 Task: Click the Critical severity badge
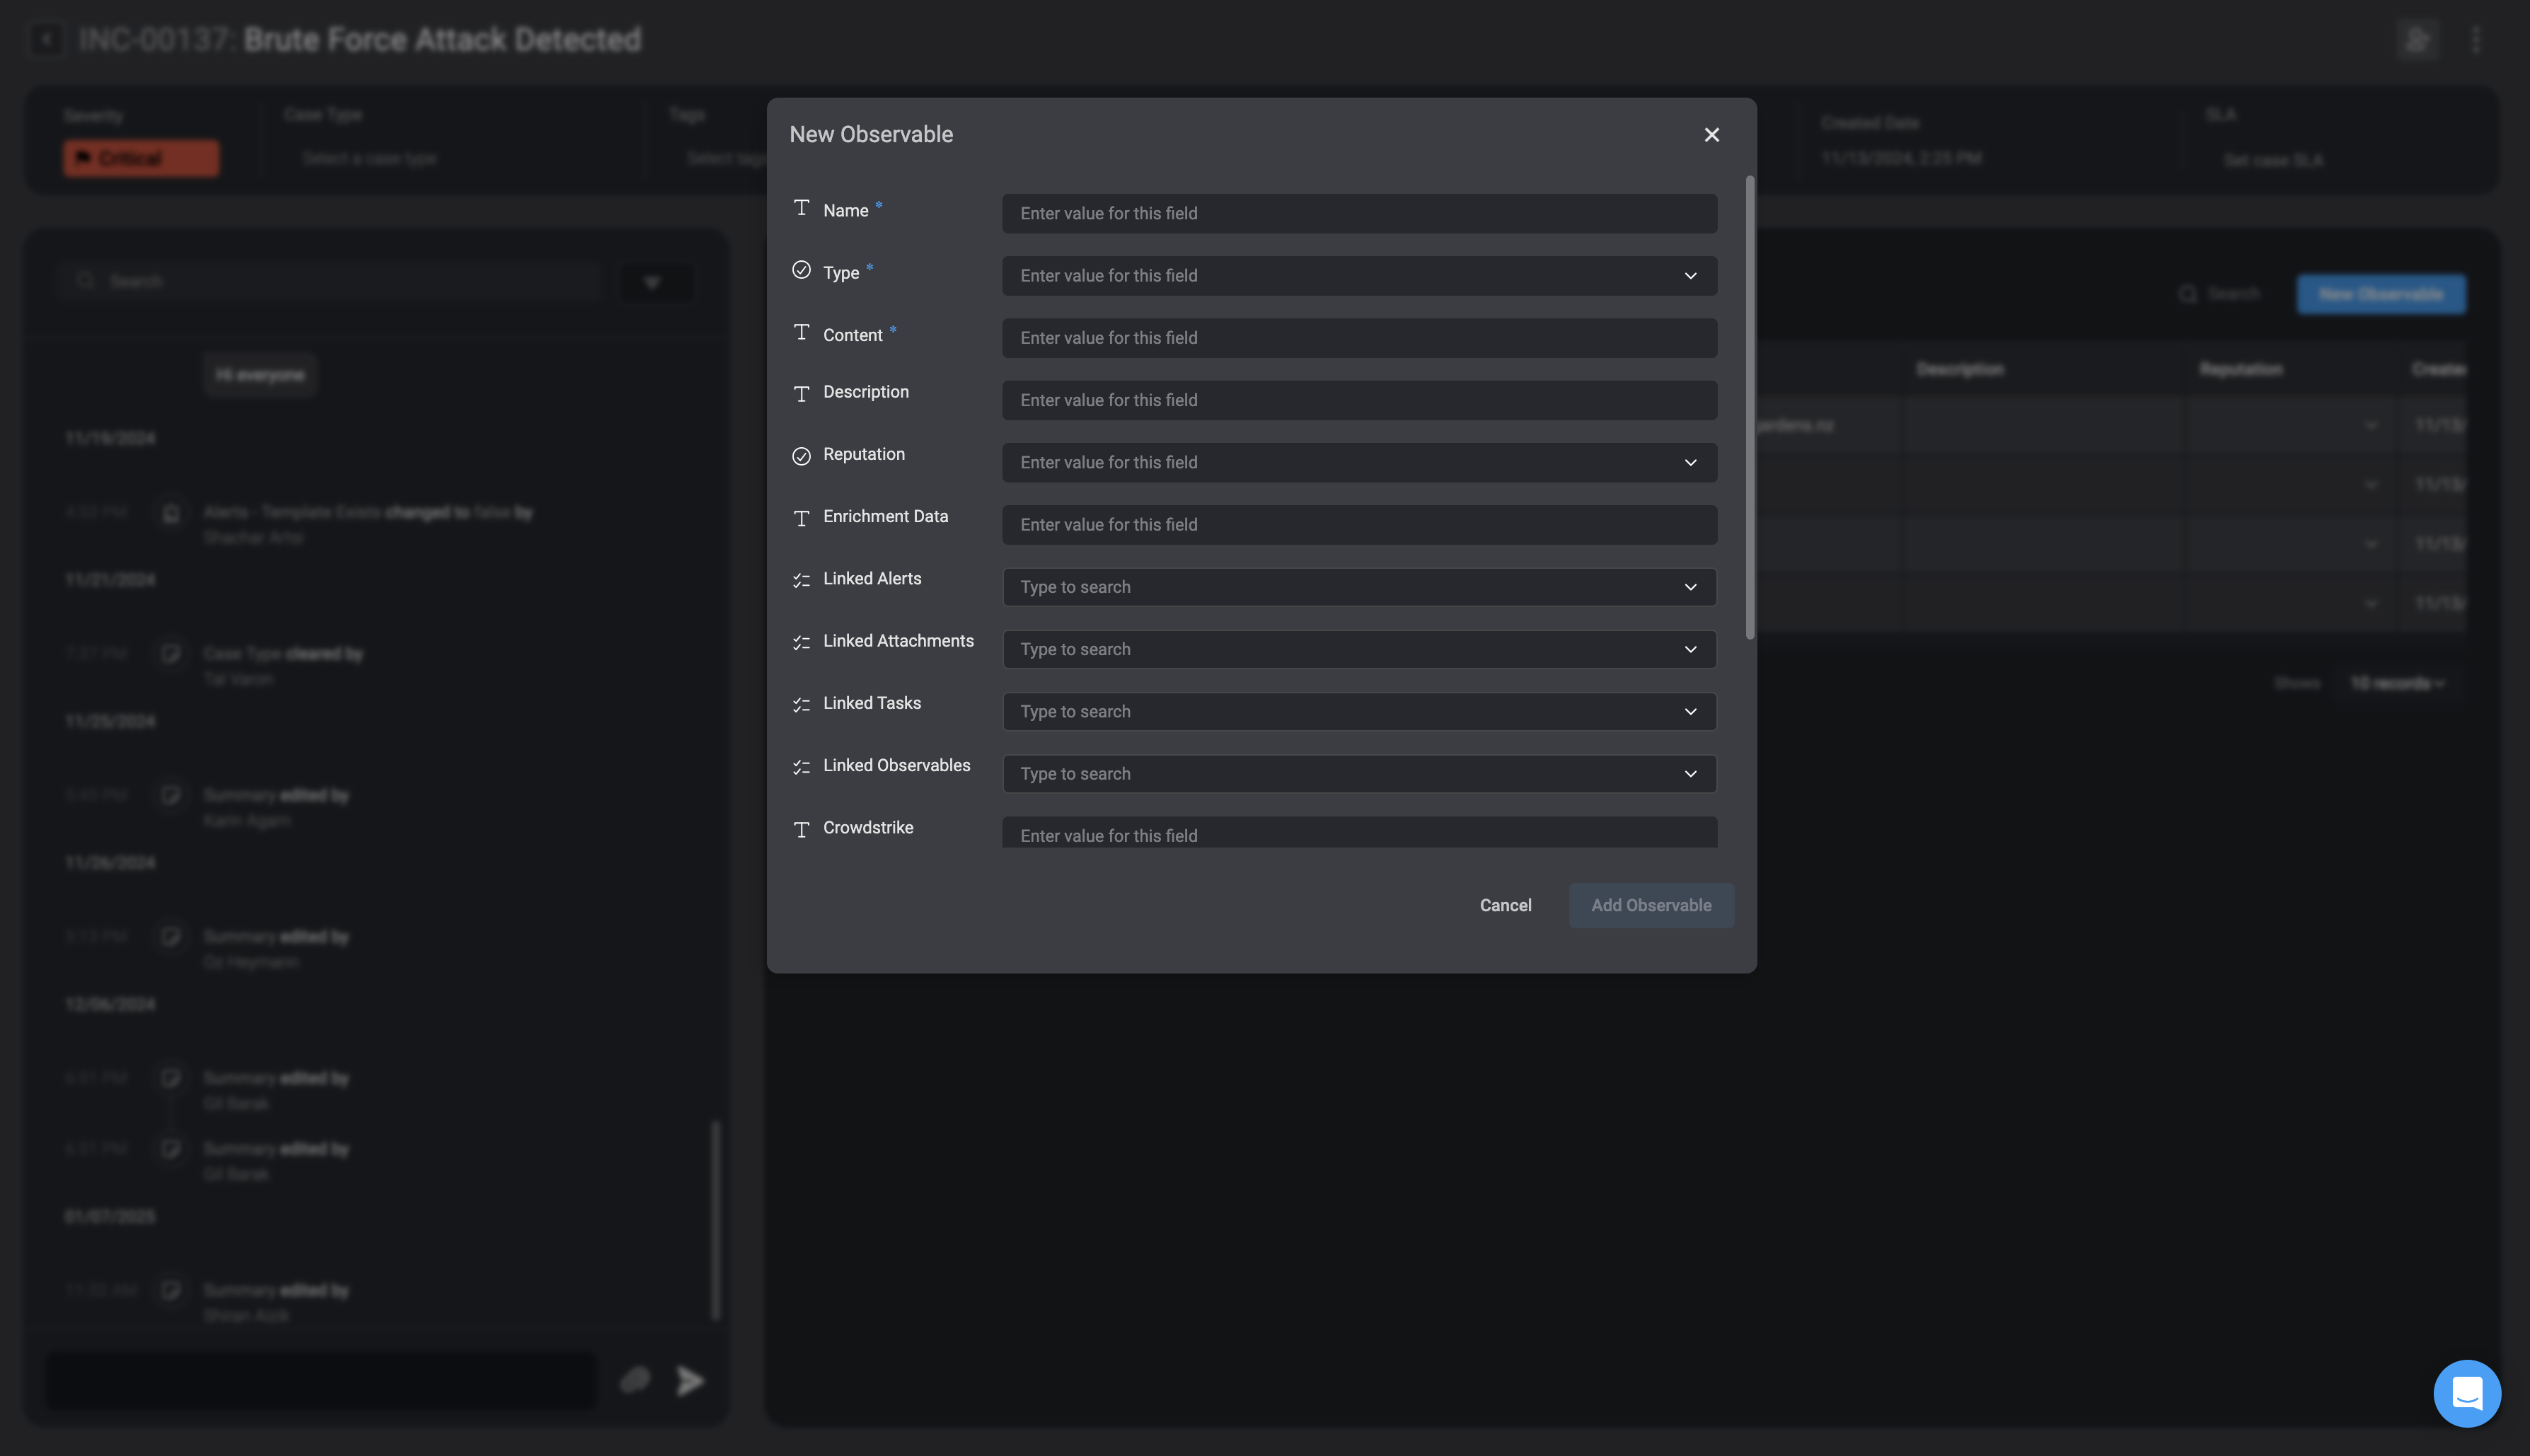point(141,158)
